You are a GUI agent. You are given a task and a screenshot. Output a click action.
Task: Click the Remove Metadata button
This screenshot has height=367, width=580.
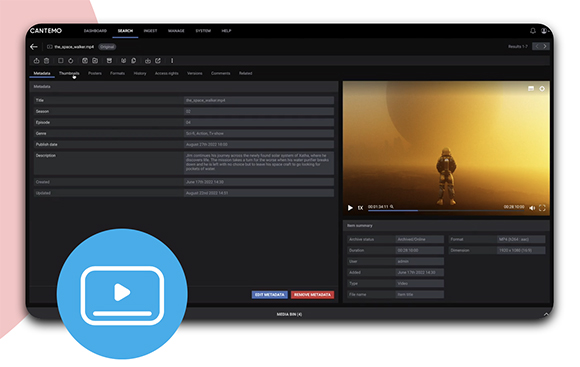point(313,294)
